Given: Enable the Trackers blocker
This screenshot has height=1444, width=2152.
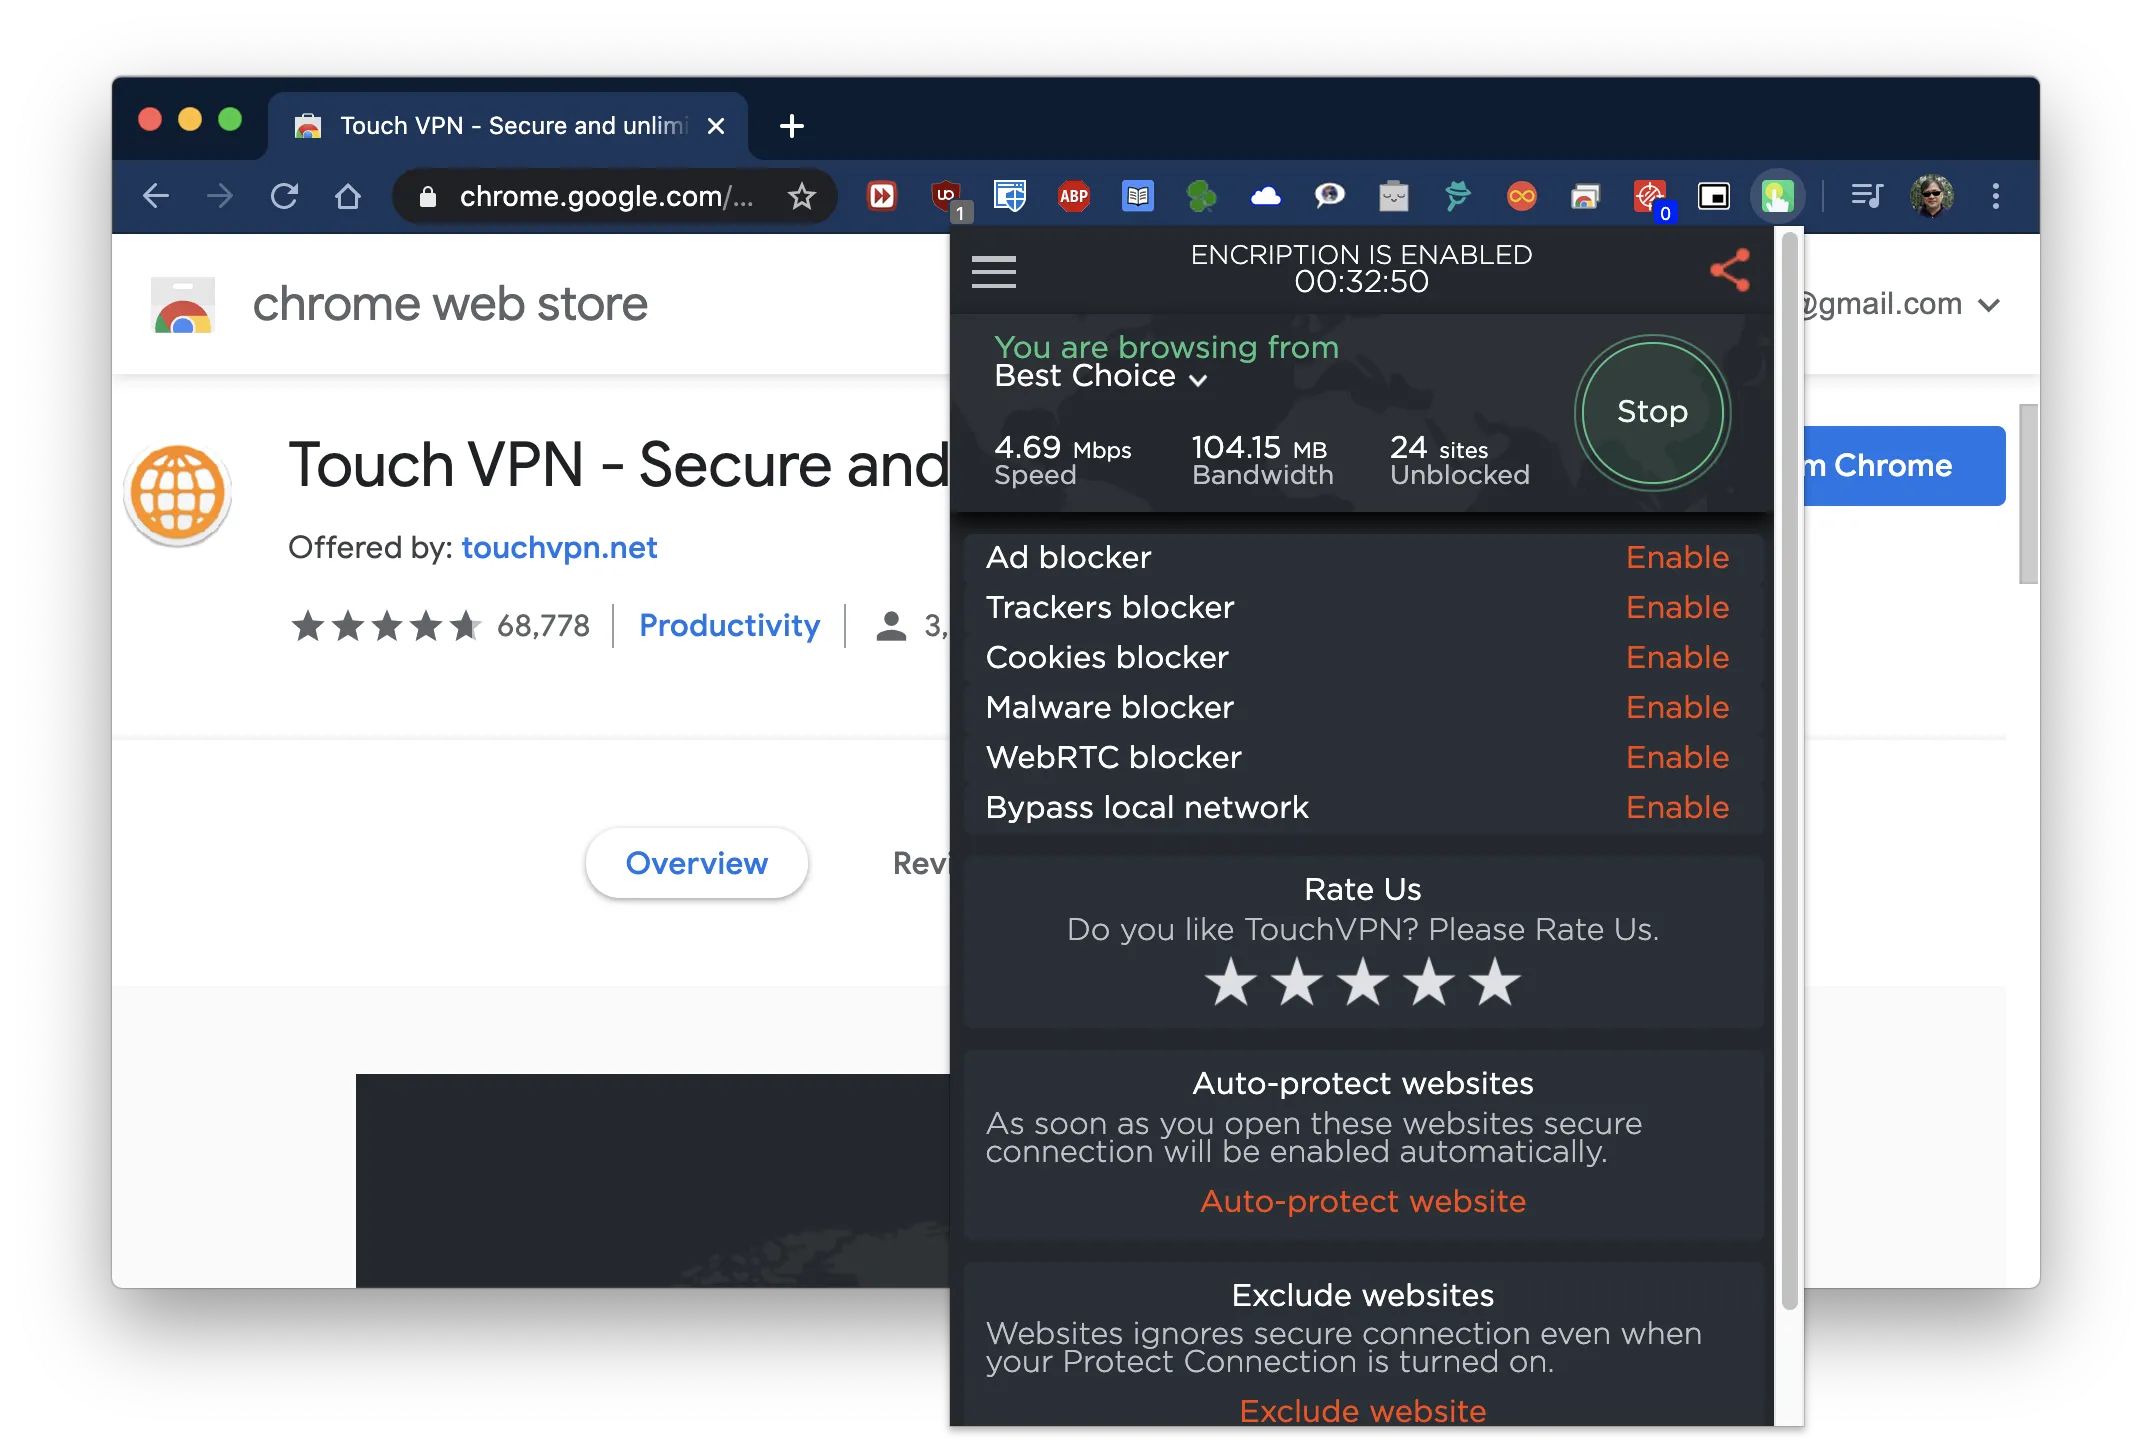Looking at the screenshot, I should (x=1677, y=607).
